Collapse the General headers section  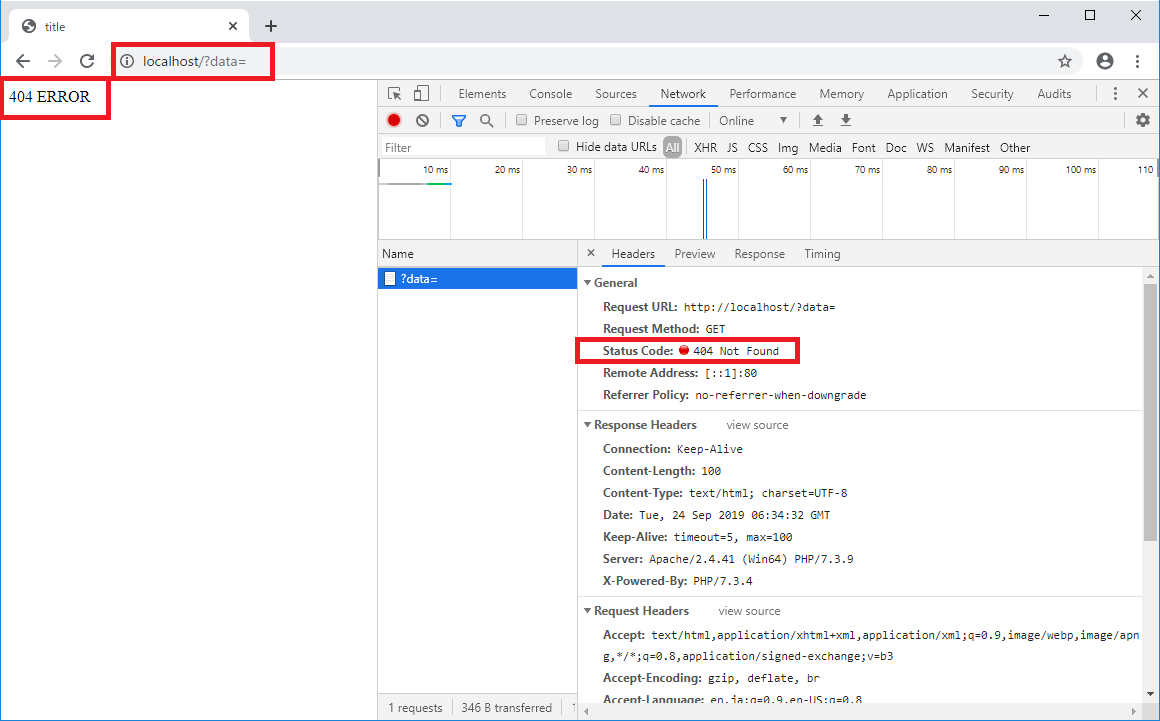[x=588, y=283]
